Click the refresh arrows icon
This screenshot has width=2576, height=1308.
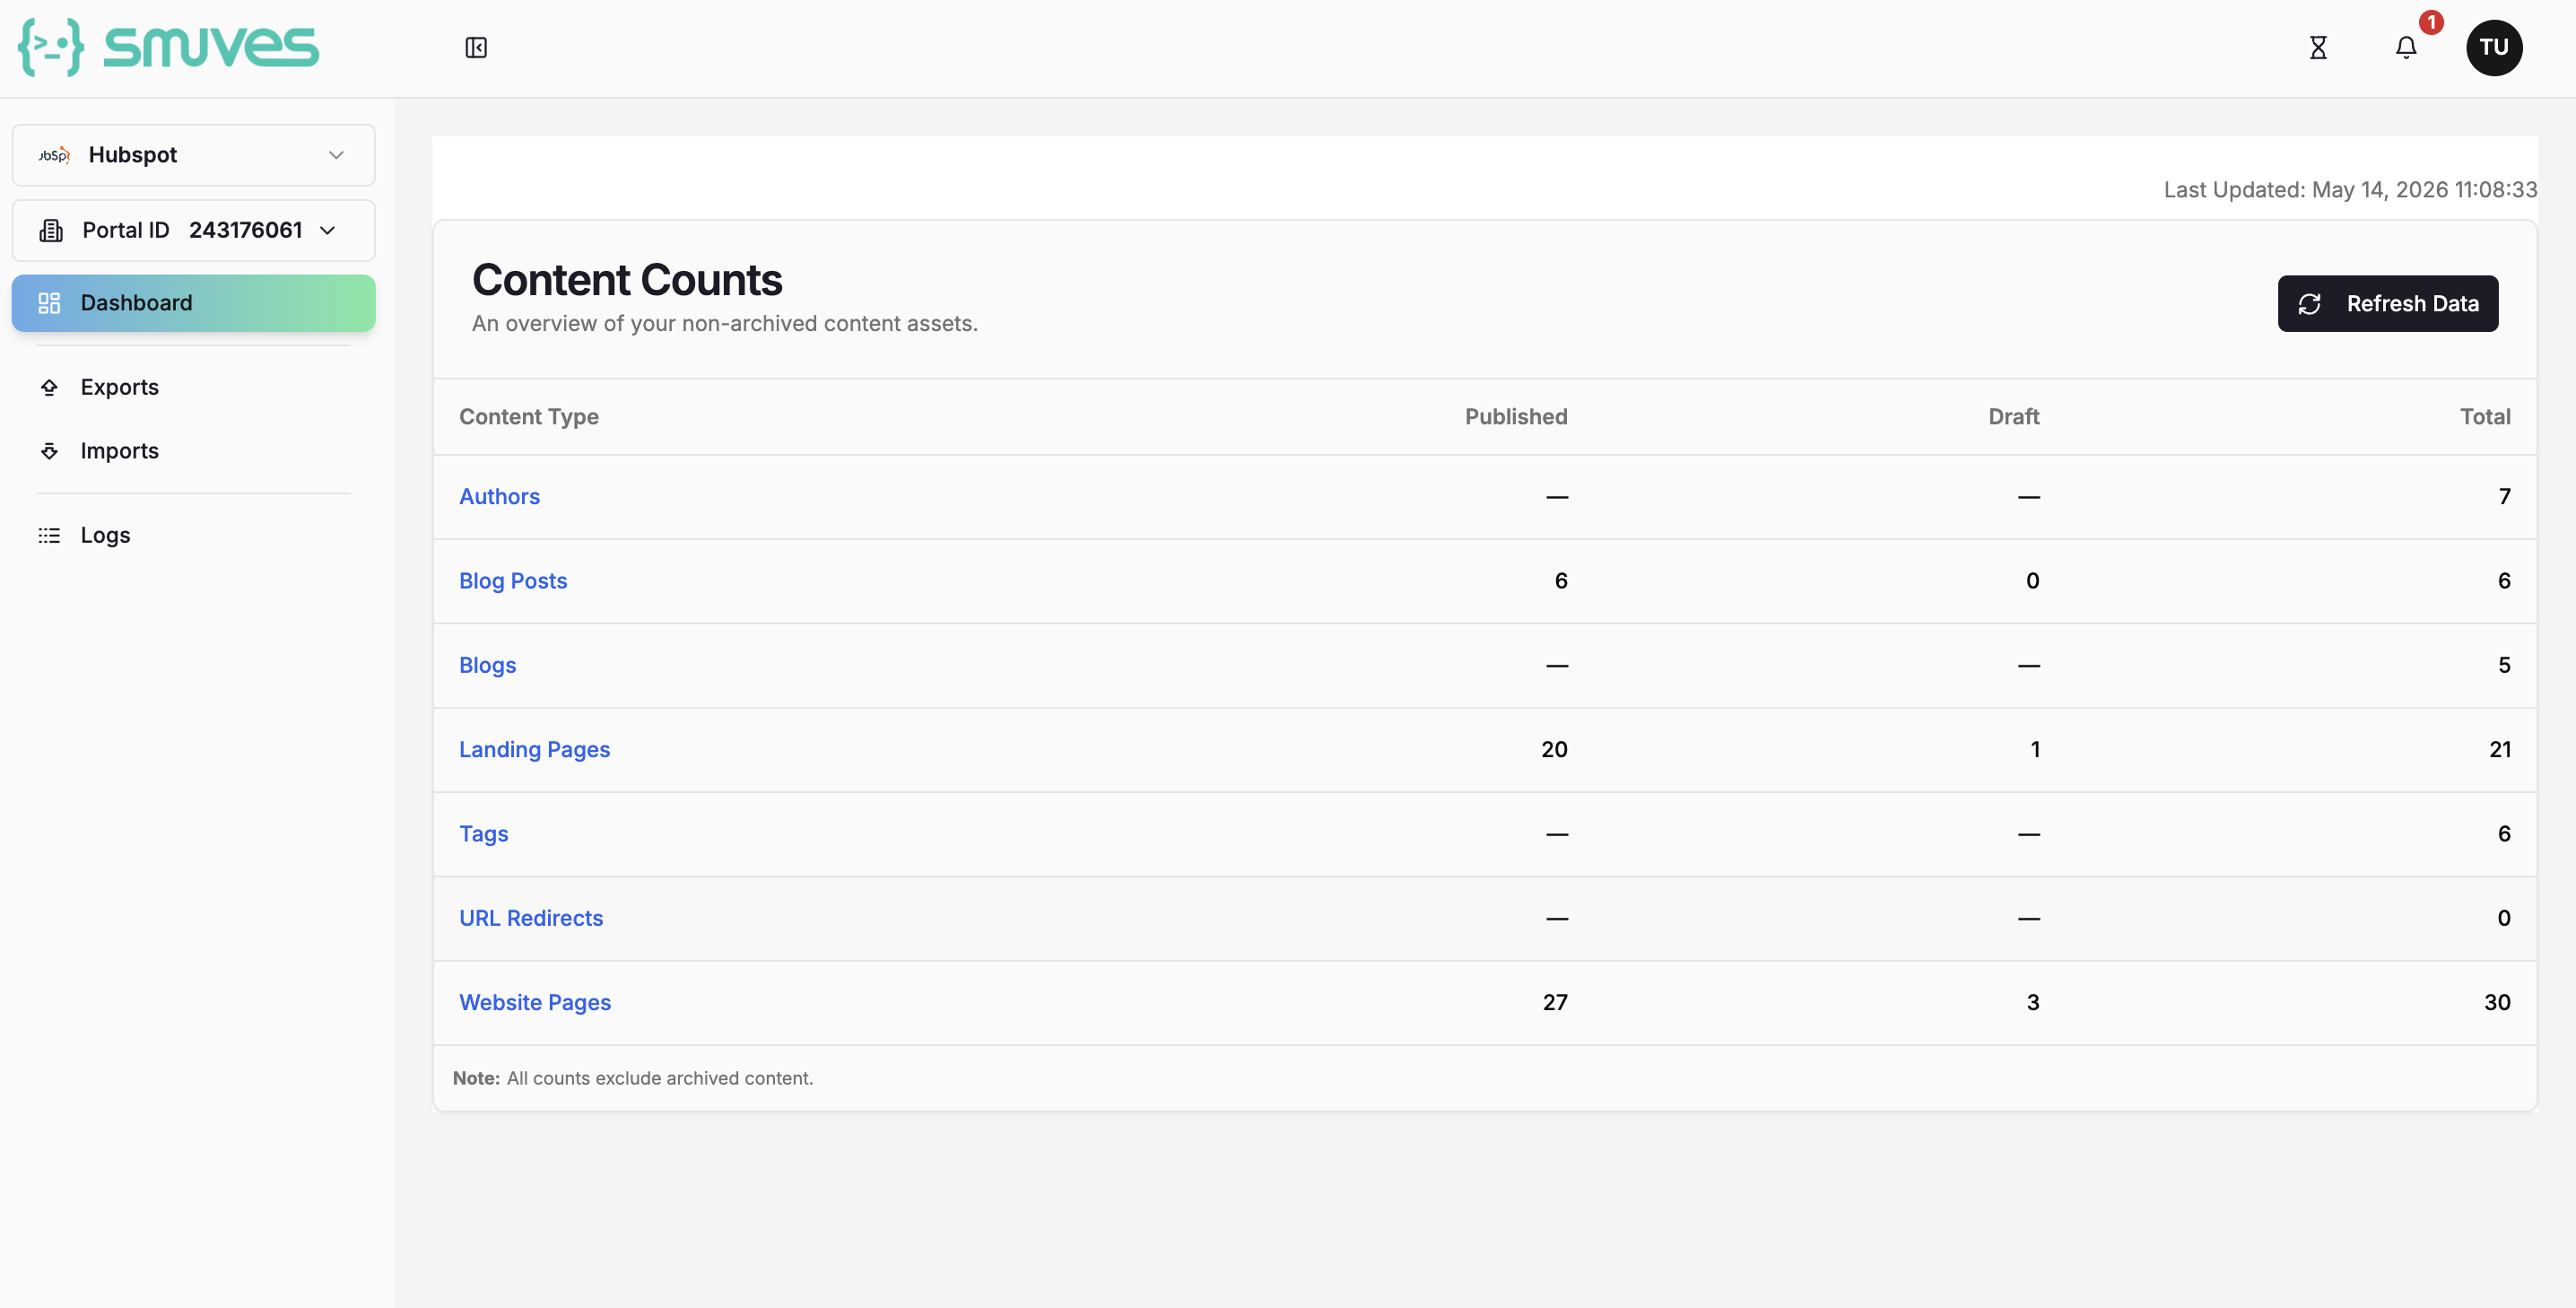tap(2309, 304)
